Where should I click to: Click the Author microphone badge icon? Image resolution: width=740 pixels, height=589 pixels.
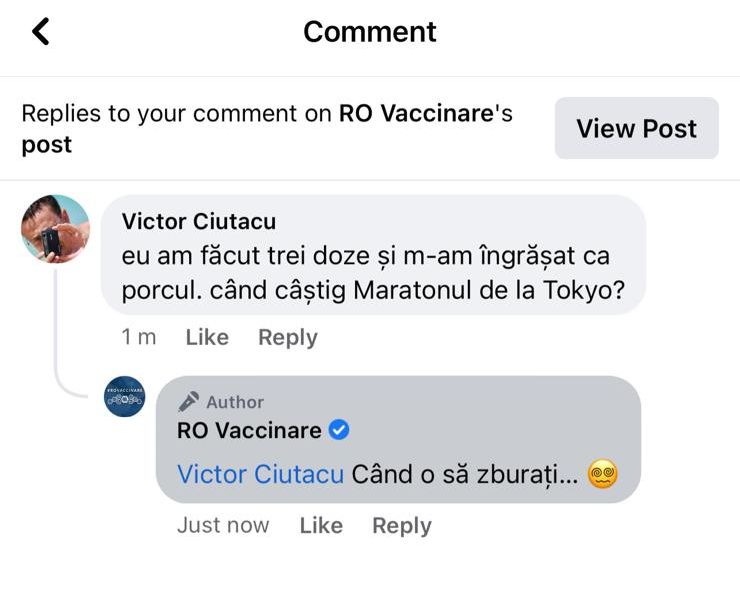[188, 402]
